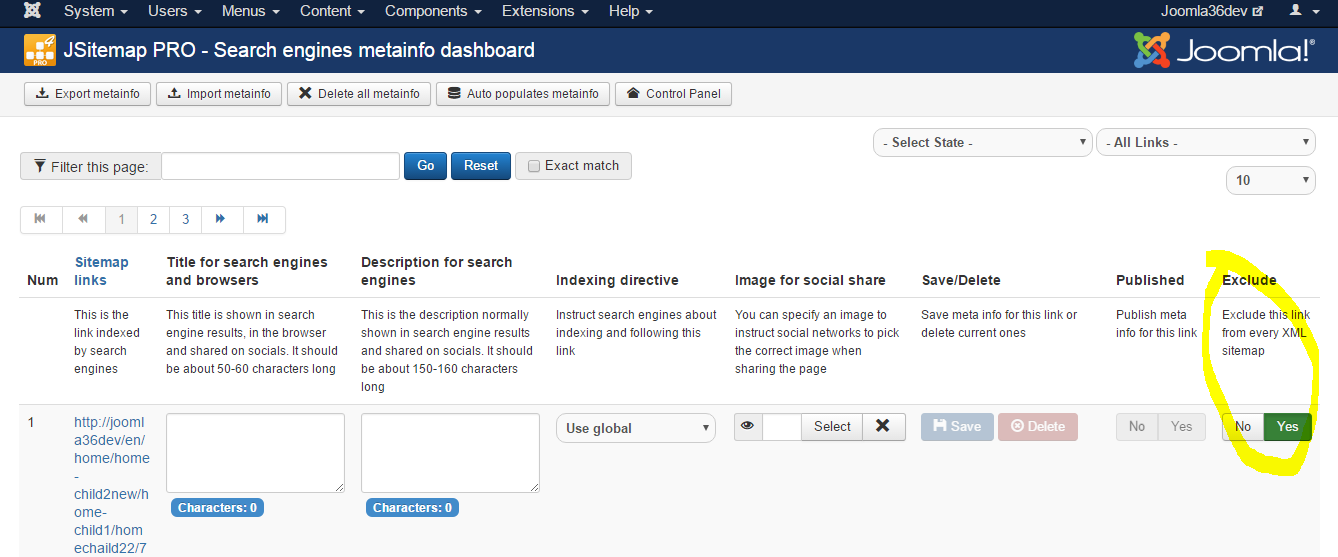Jump to last page pagination icon

[263, 219]
